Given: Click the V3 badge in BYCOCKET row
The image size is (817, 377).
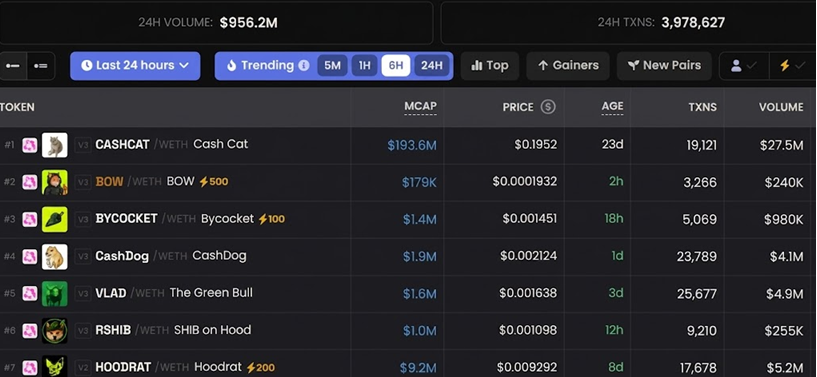Looking at the screenshot, I should 83,219.
